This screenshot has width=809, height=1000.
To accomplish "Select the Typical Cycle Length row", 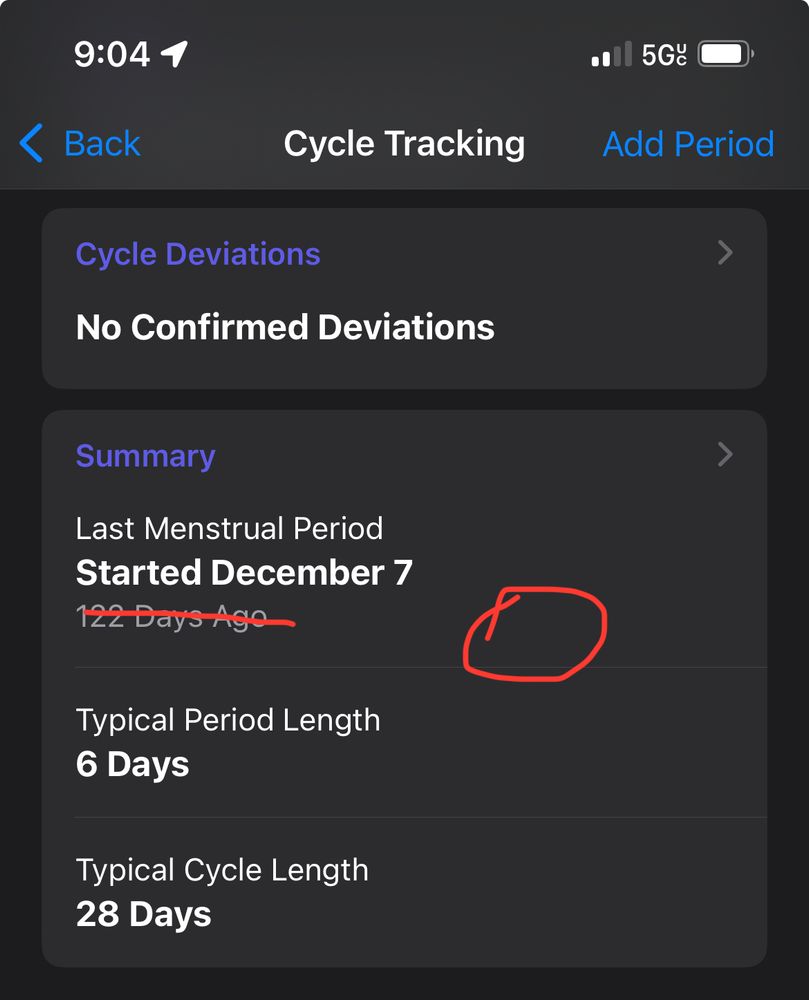I will 404,892.
